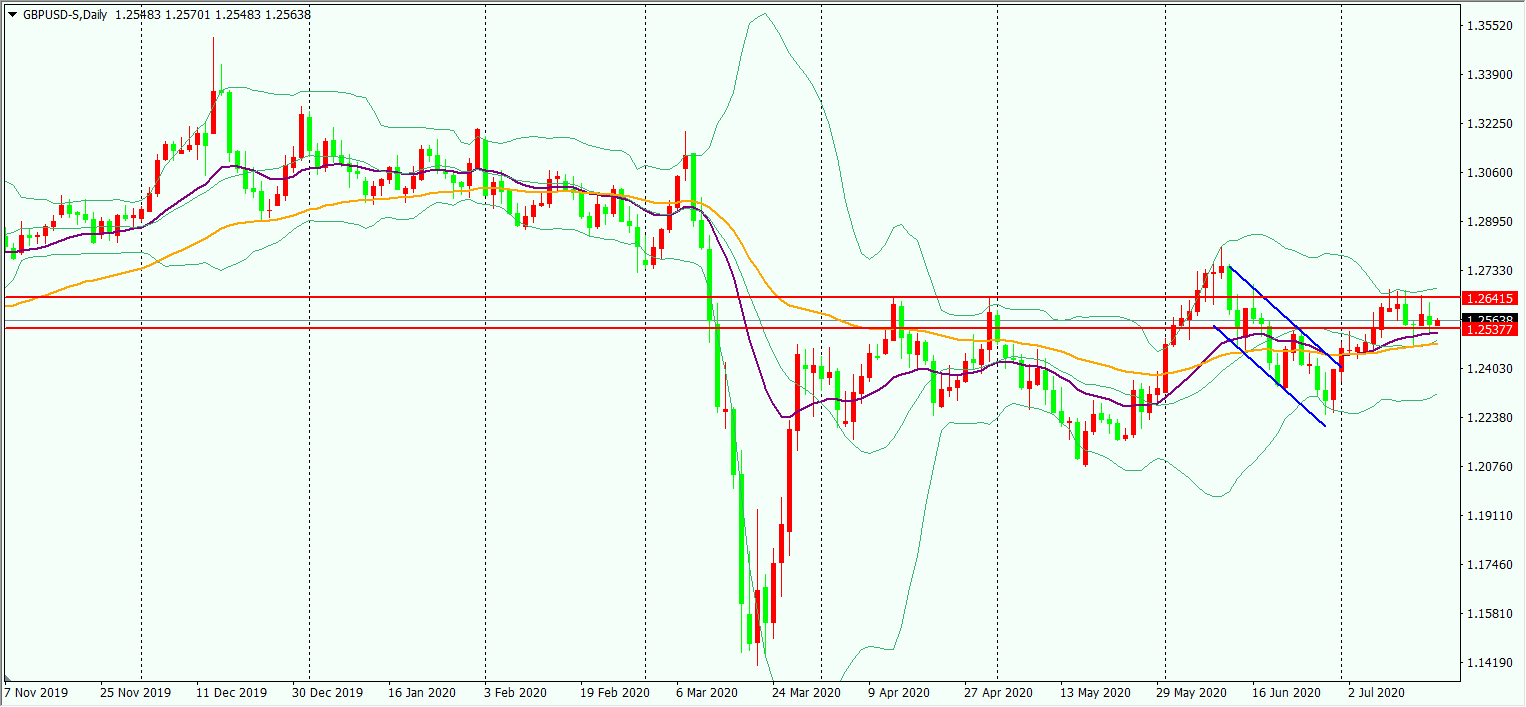The width and height of the screenshot is (1526, 707).
Task: Click the 2 Jul 2020 date label
Action: [1377, 693]
